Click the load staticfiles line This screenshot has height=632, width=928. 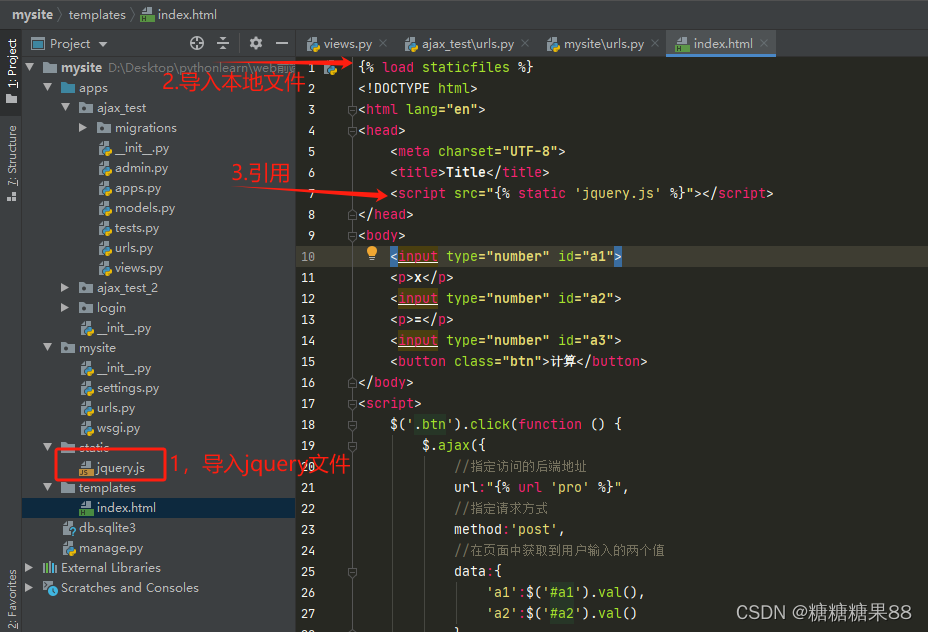[x=446, y=67]
